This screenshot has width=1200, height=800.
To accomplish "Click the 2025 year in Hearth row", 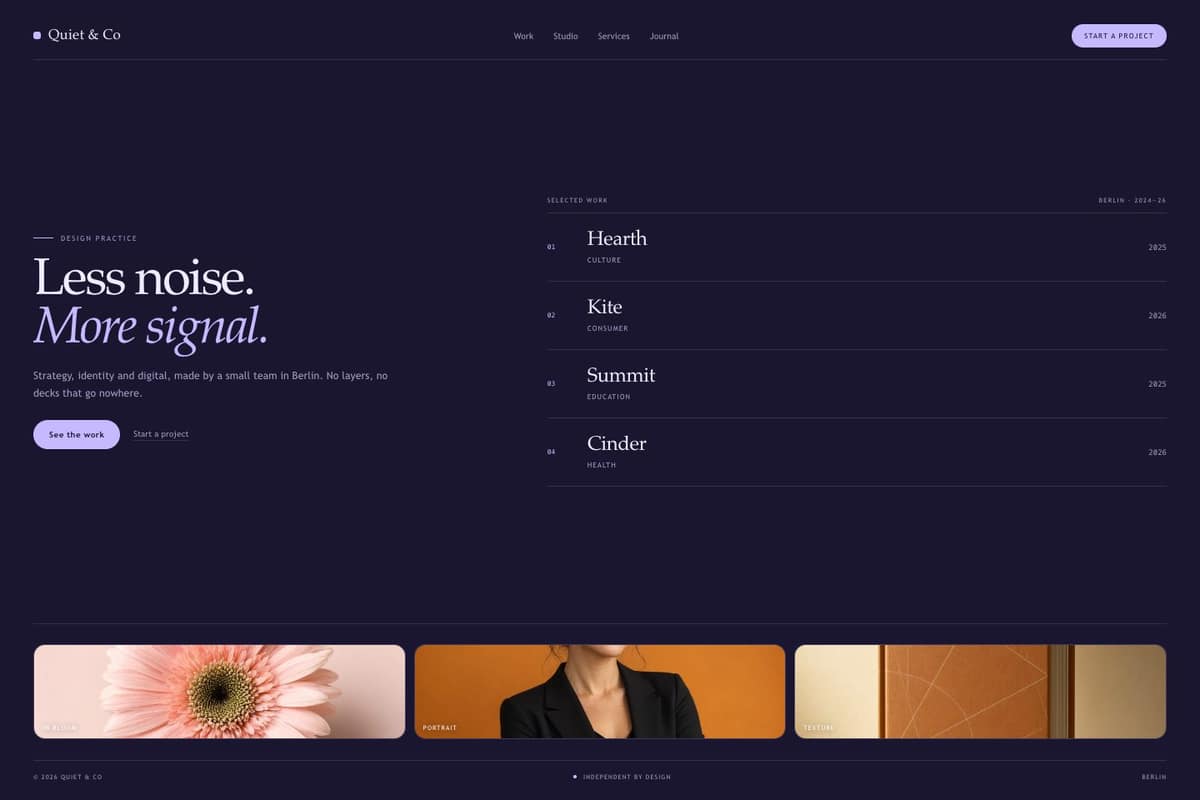I will (1157, 247).
